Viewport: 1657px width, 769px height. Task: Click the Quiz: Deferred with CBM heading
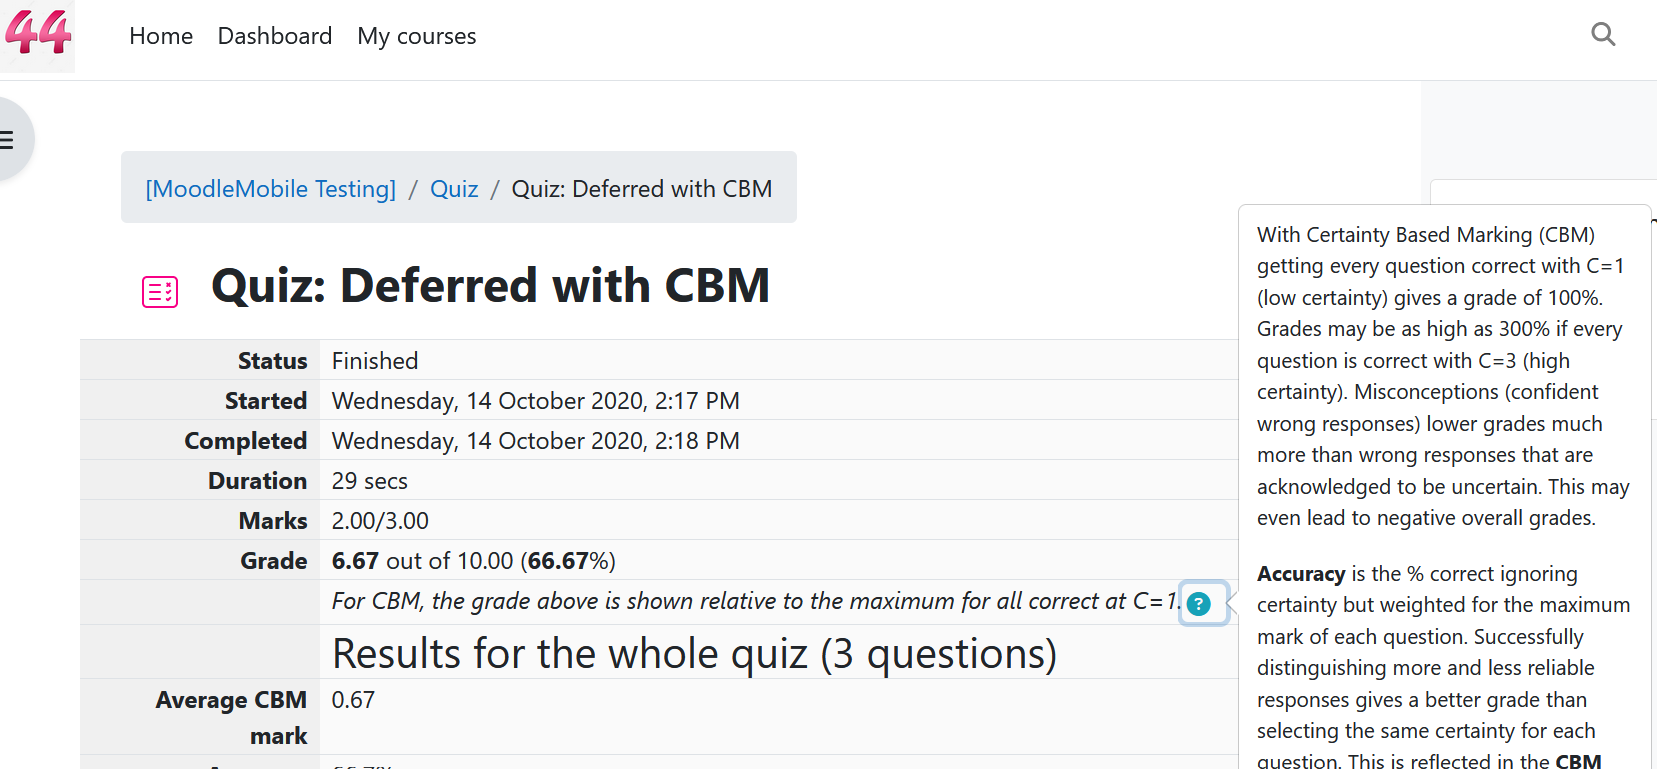point(491,286)
